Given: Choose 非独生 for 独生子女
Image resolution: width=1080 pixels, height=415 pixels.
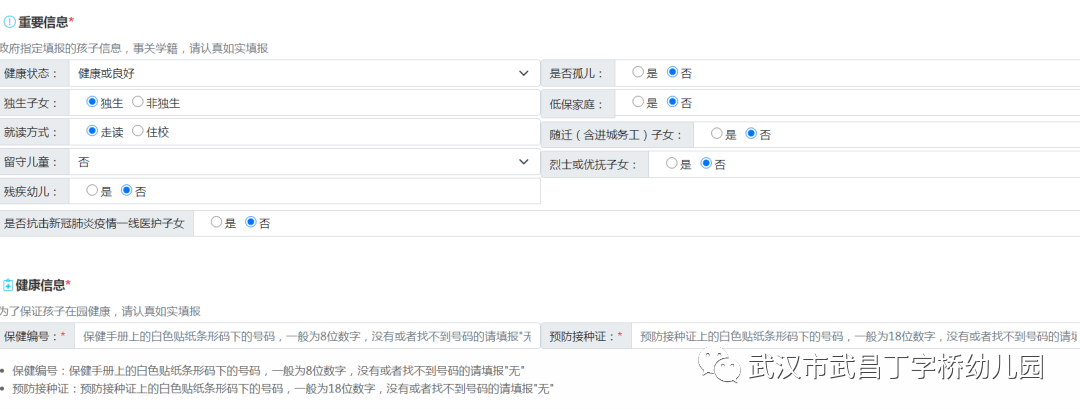Looking at the screenshot, I should 138,102.
